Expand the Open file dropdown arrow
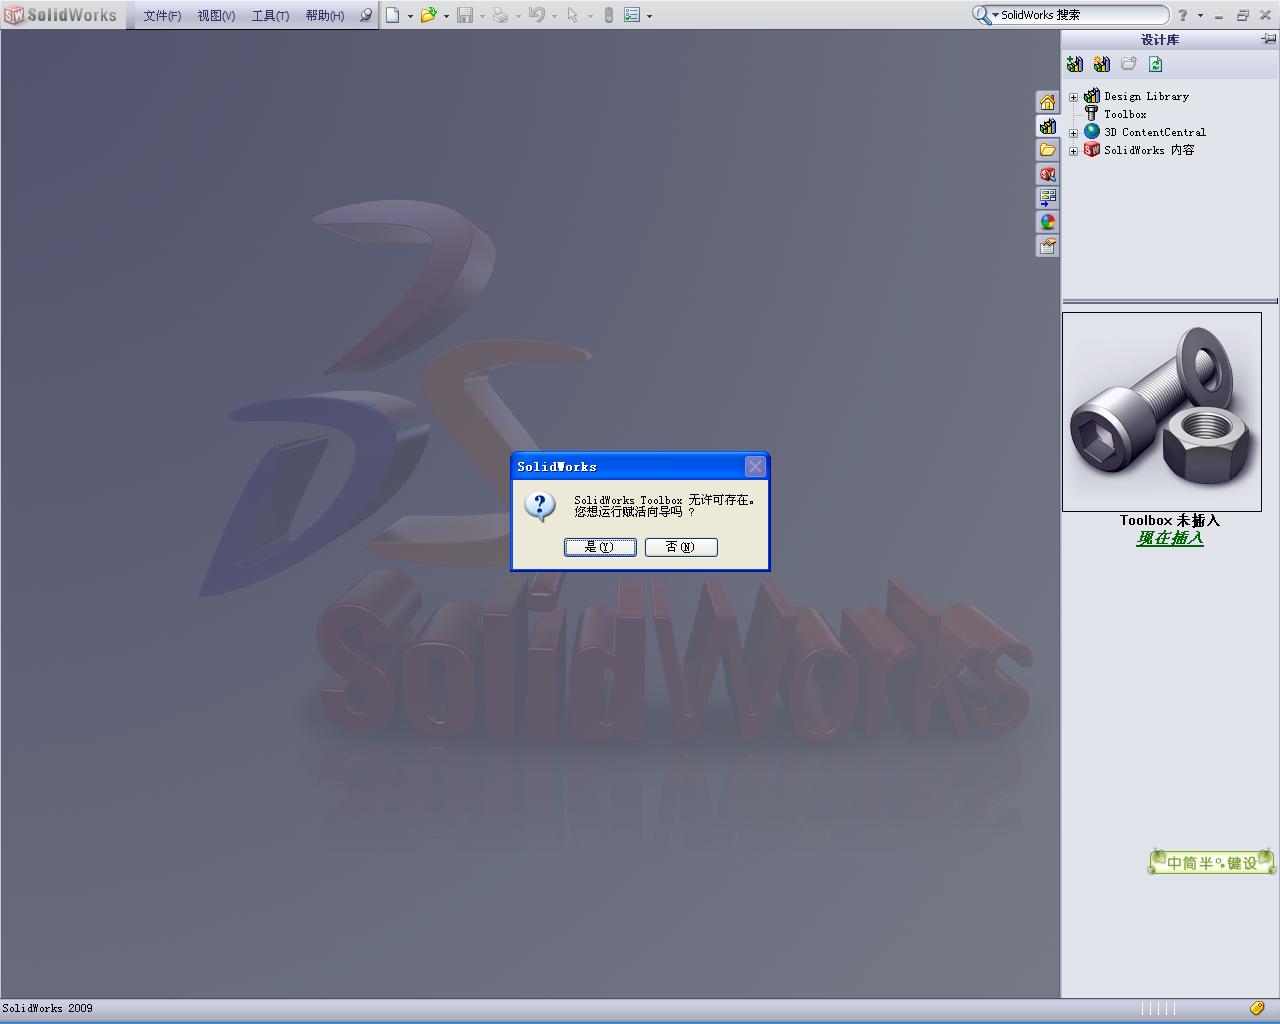1280x1024 pixels. coord(446,16)
